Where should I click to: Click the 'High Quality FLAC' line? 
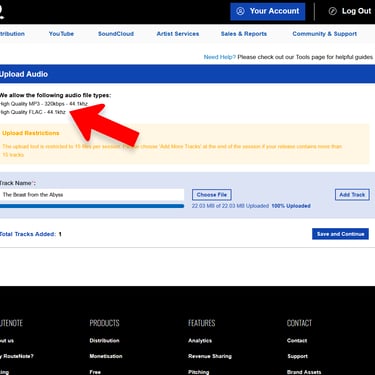[x=33, y=112]
